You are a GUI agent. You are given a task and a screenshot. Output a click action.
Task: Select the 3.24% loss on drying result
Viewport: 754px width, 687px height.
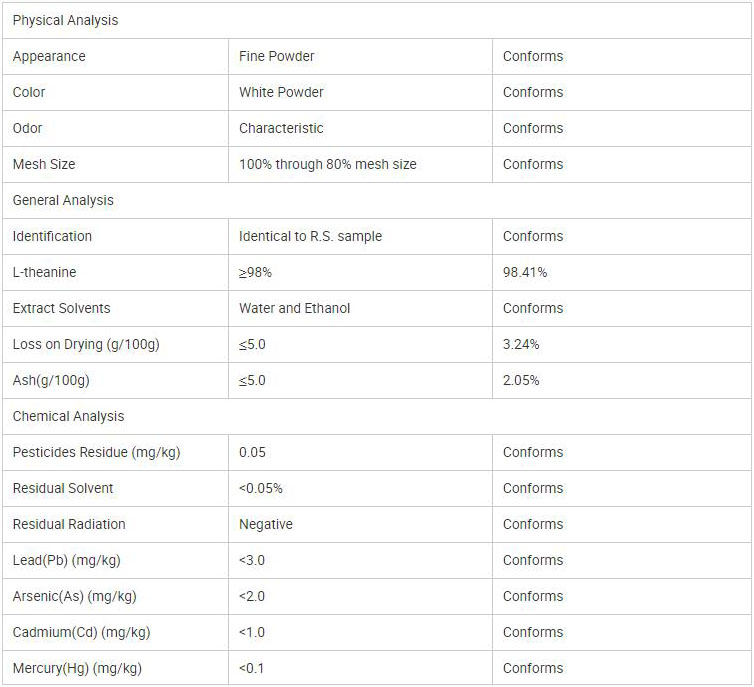521,344
